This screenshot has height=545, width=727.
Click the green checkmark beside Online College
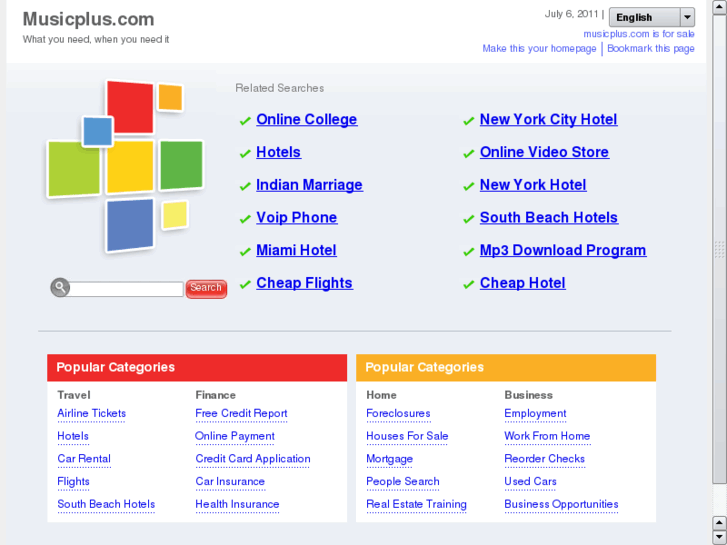(245, 121)
